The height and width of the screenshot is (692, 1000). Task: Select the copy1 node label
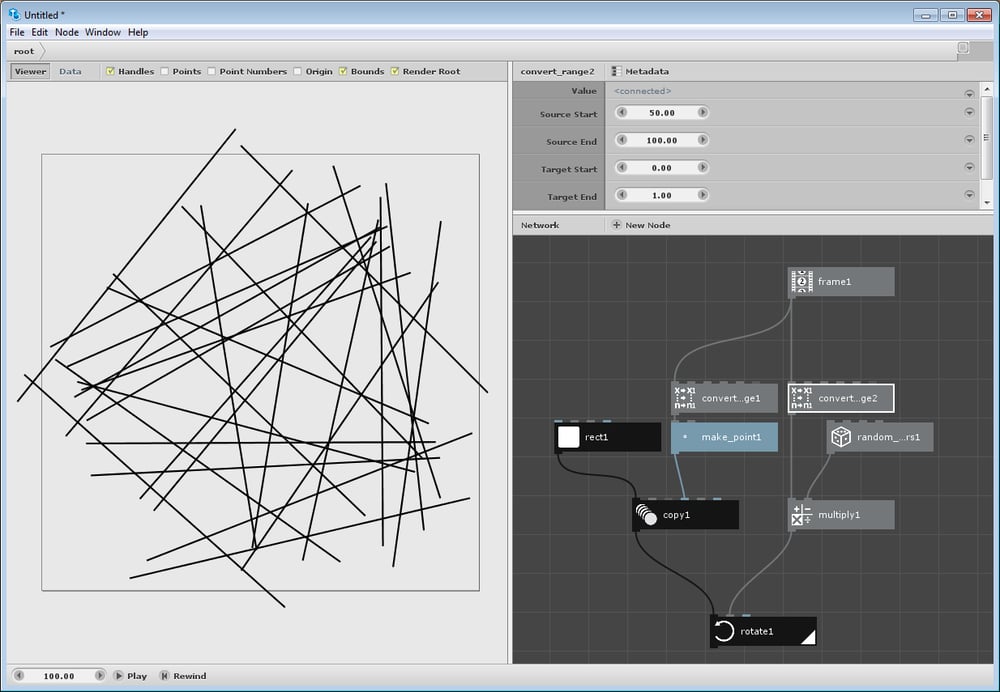(x=676, y=515)
